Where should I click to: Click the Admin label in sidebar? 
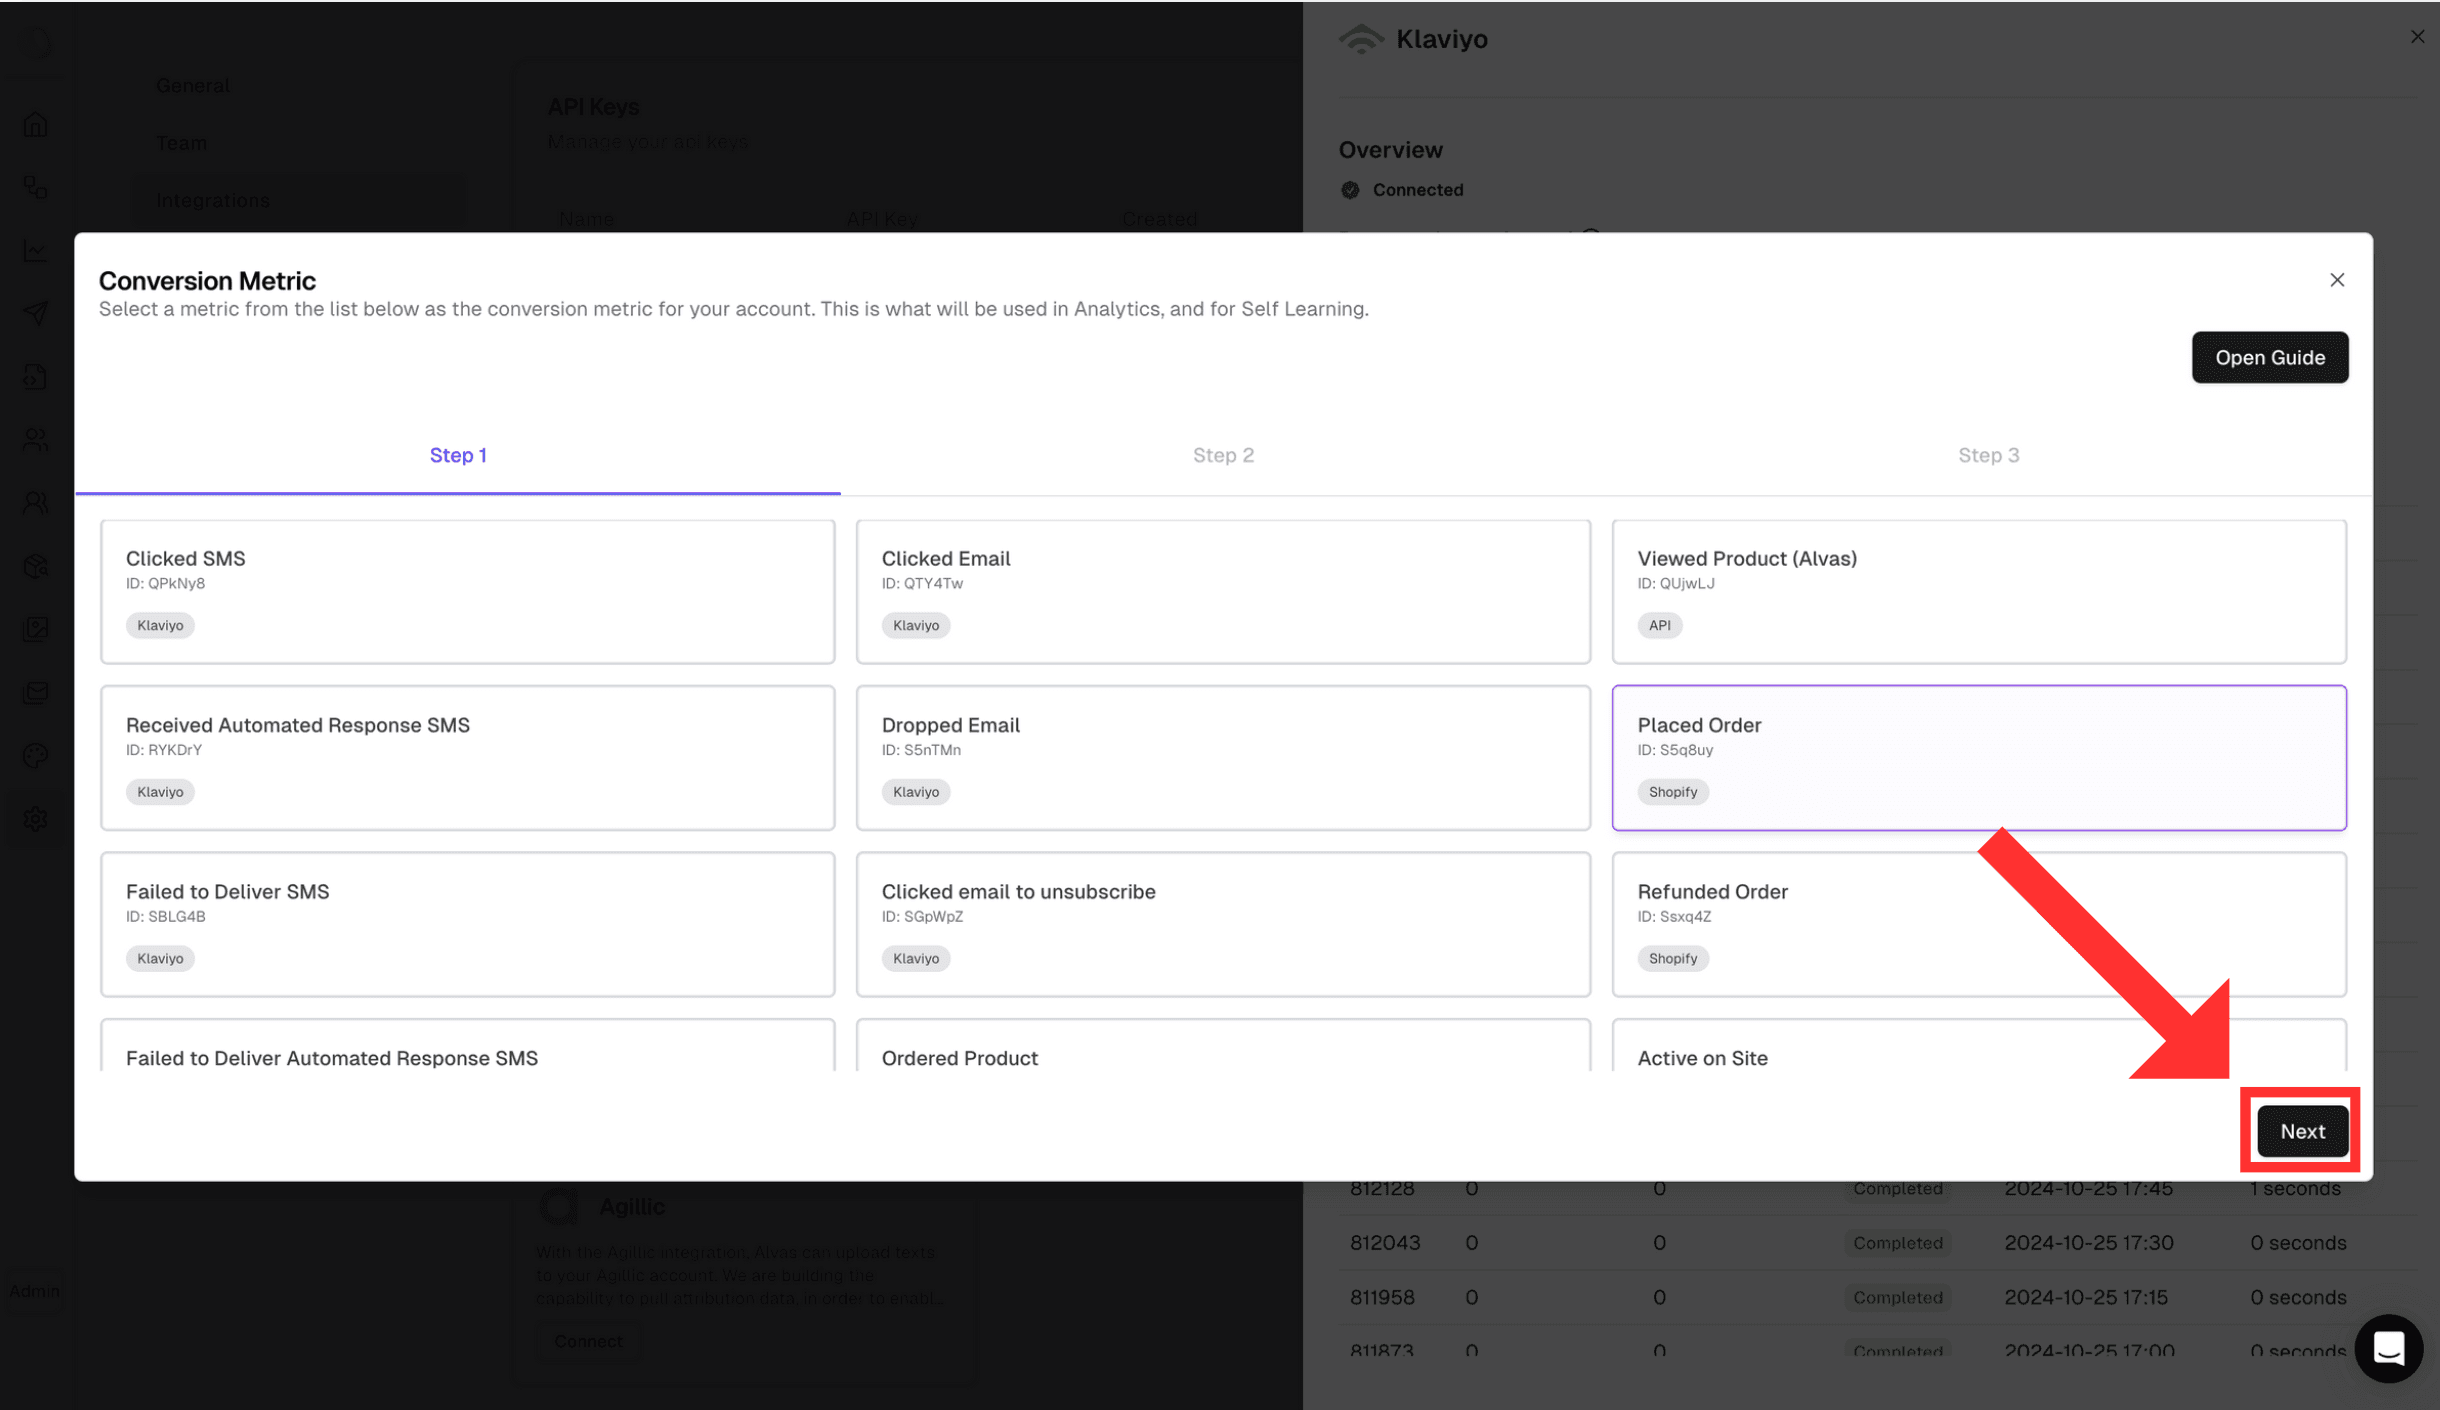pyautogui.click(x=34, y=1290)
